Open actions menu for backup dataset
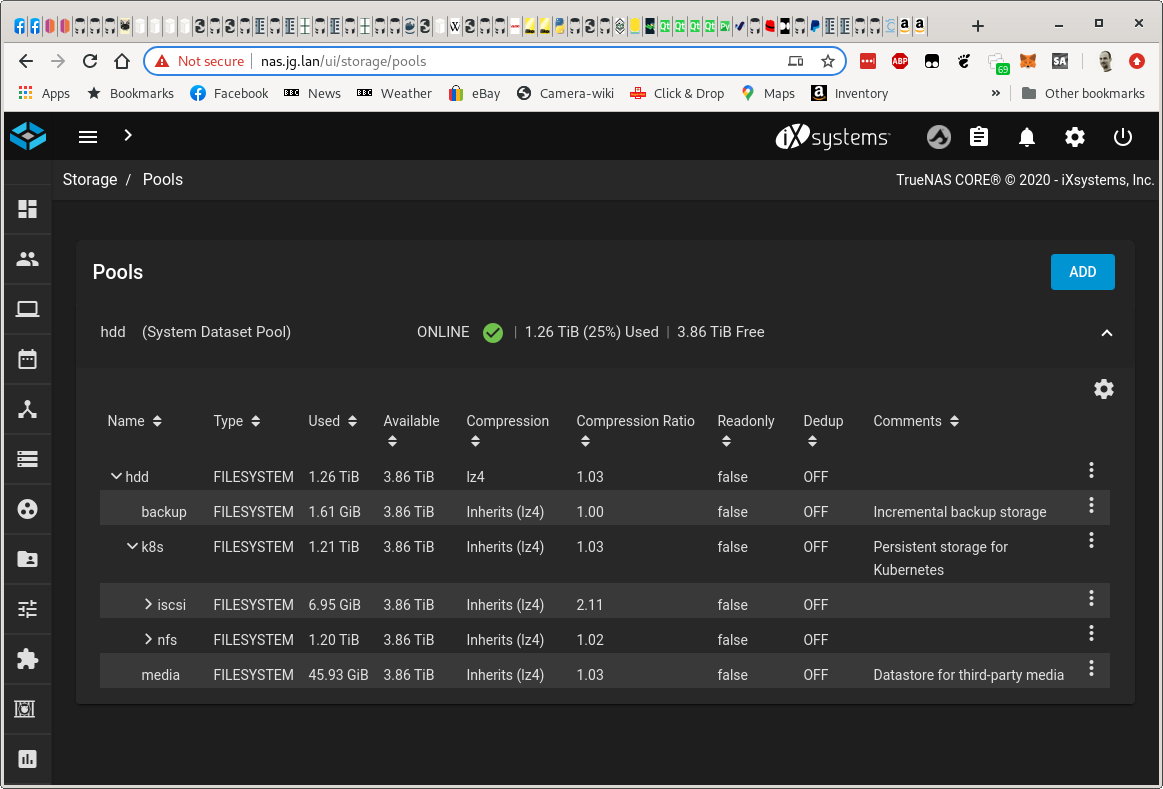The image size is (1163, 789). pos(1092,505)
